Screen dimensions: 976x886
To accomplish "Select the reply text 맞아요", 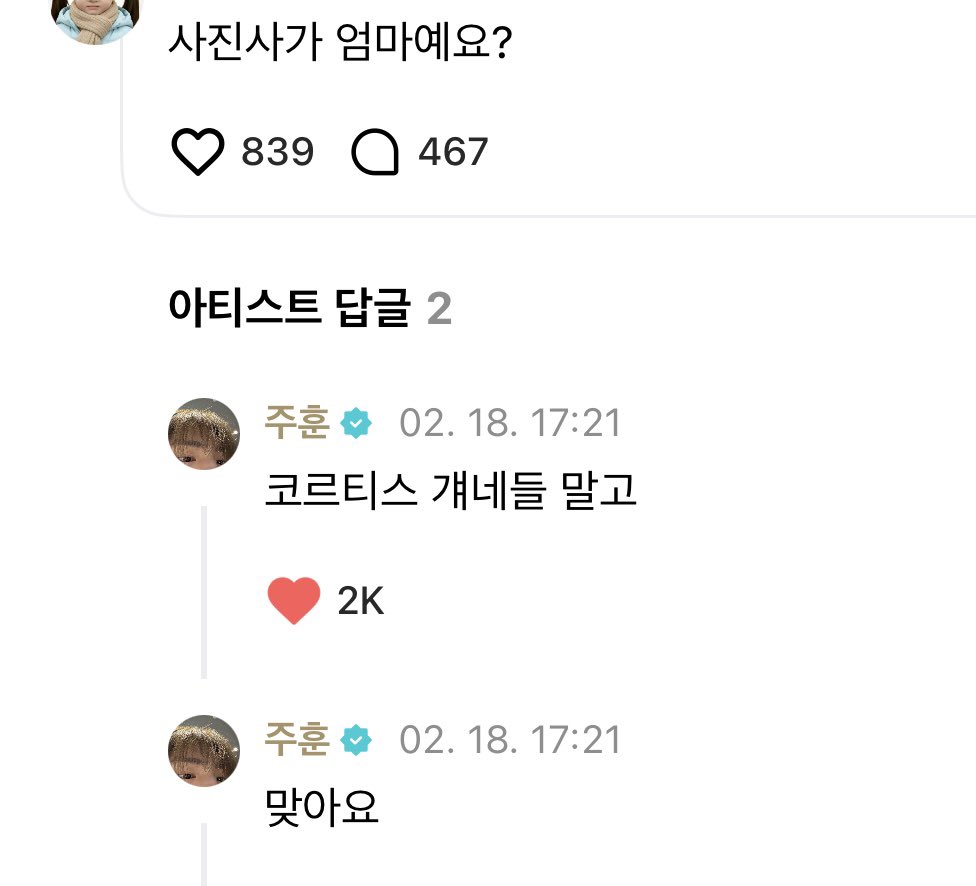I will click(x=322, y=807).
